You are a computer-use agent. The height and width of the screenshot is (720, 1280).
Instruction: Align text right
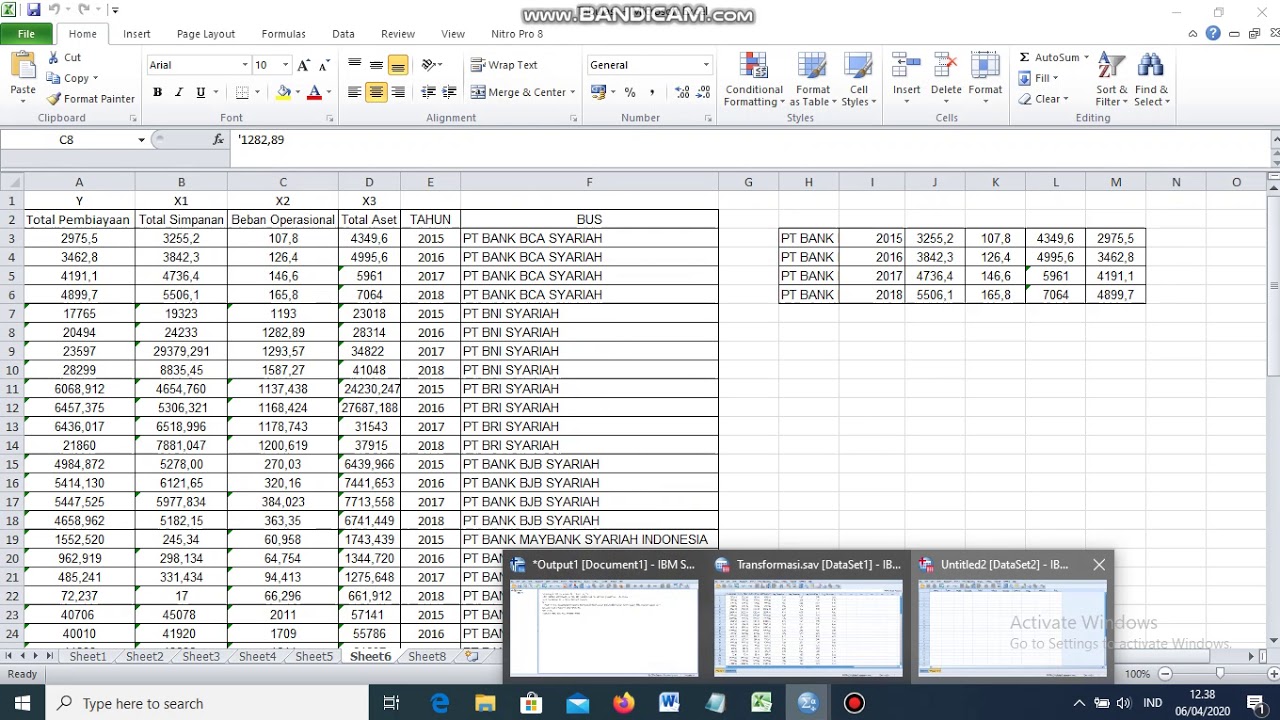(x=398, y=92)
